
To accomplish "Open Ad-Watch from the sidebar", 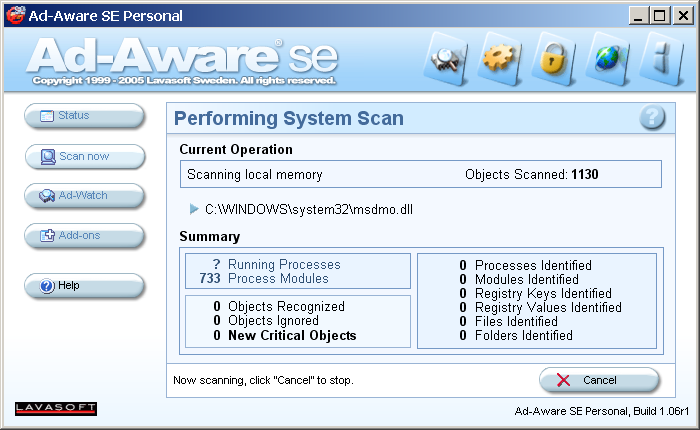I will [x=84, y=196].
